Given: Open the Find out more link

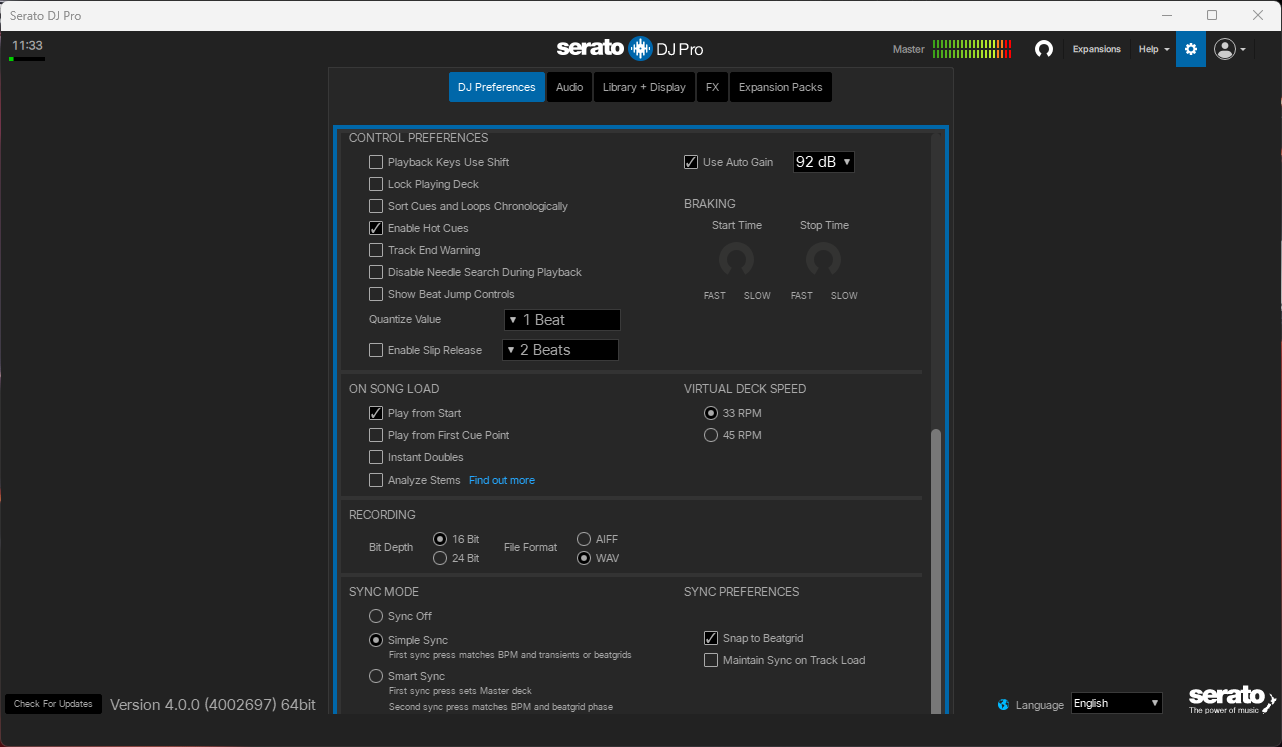Looking at the screenshot, I should (502, 480).
